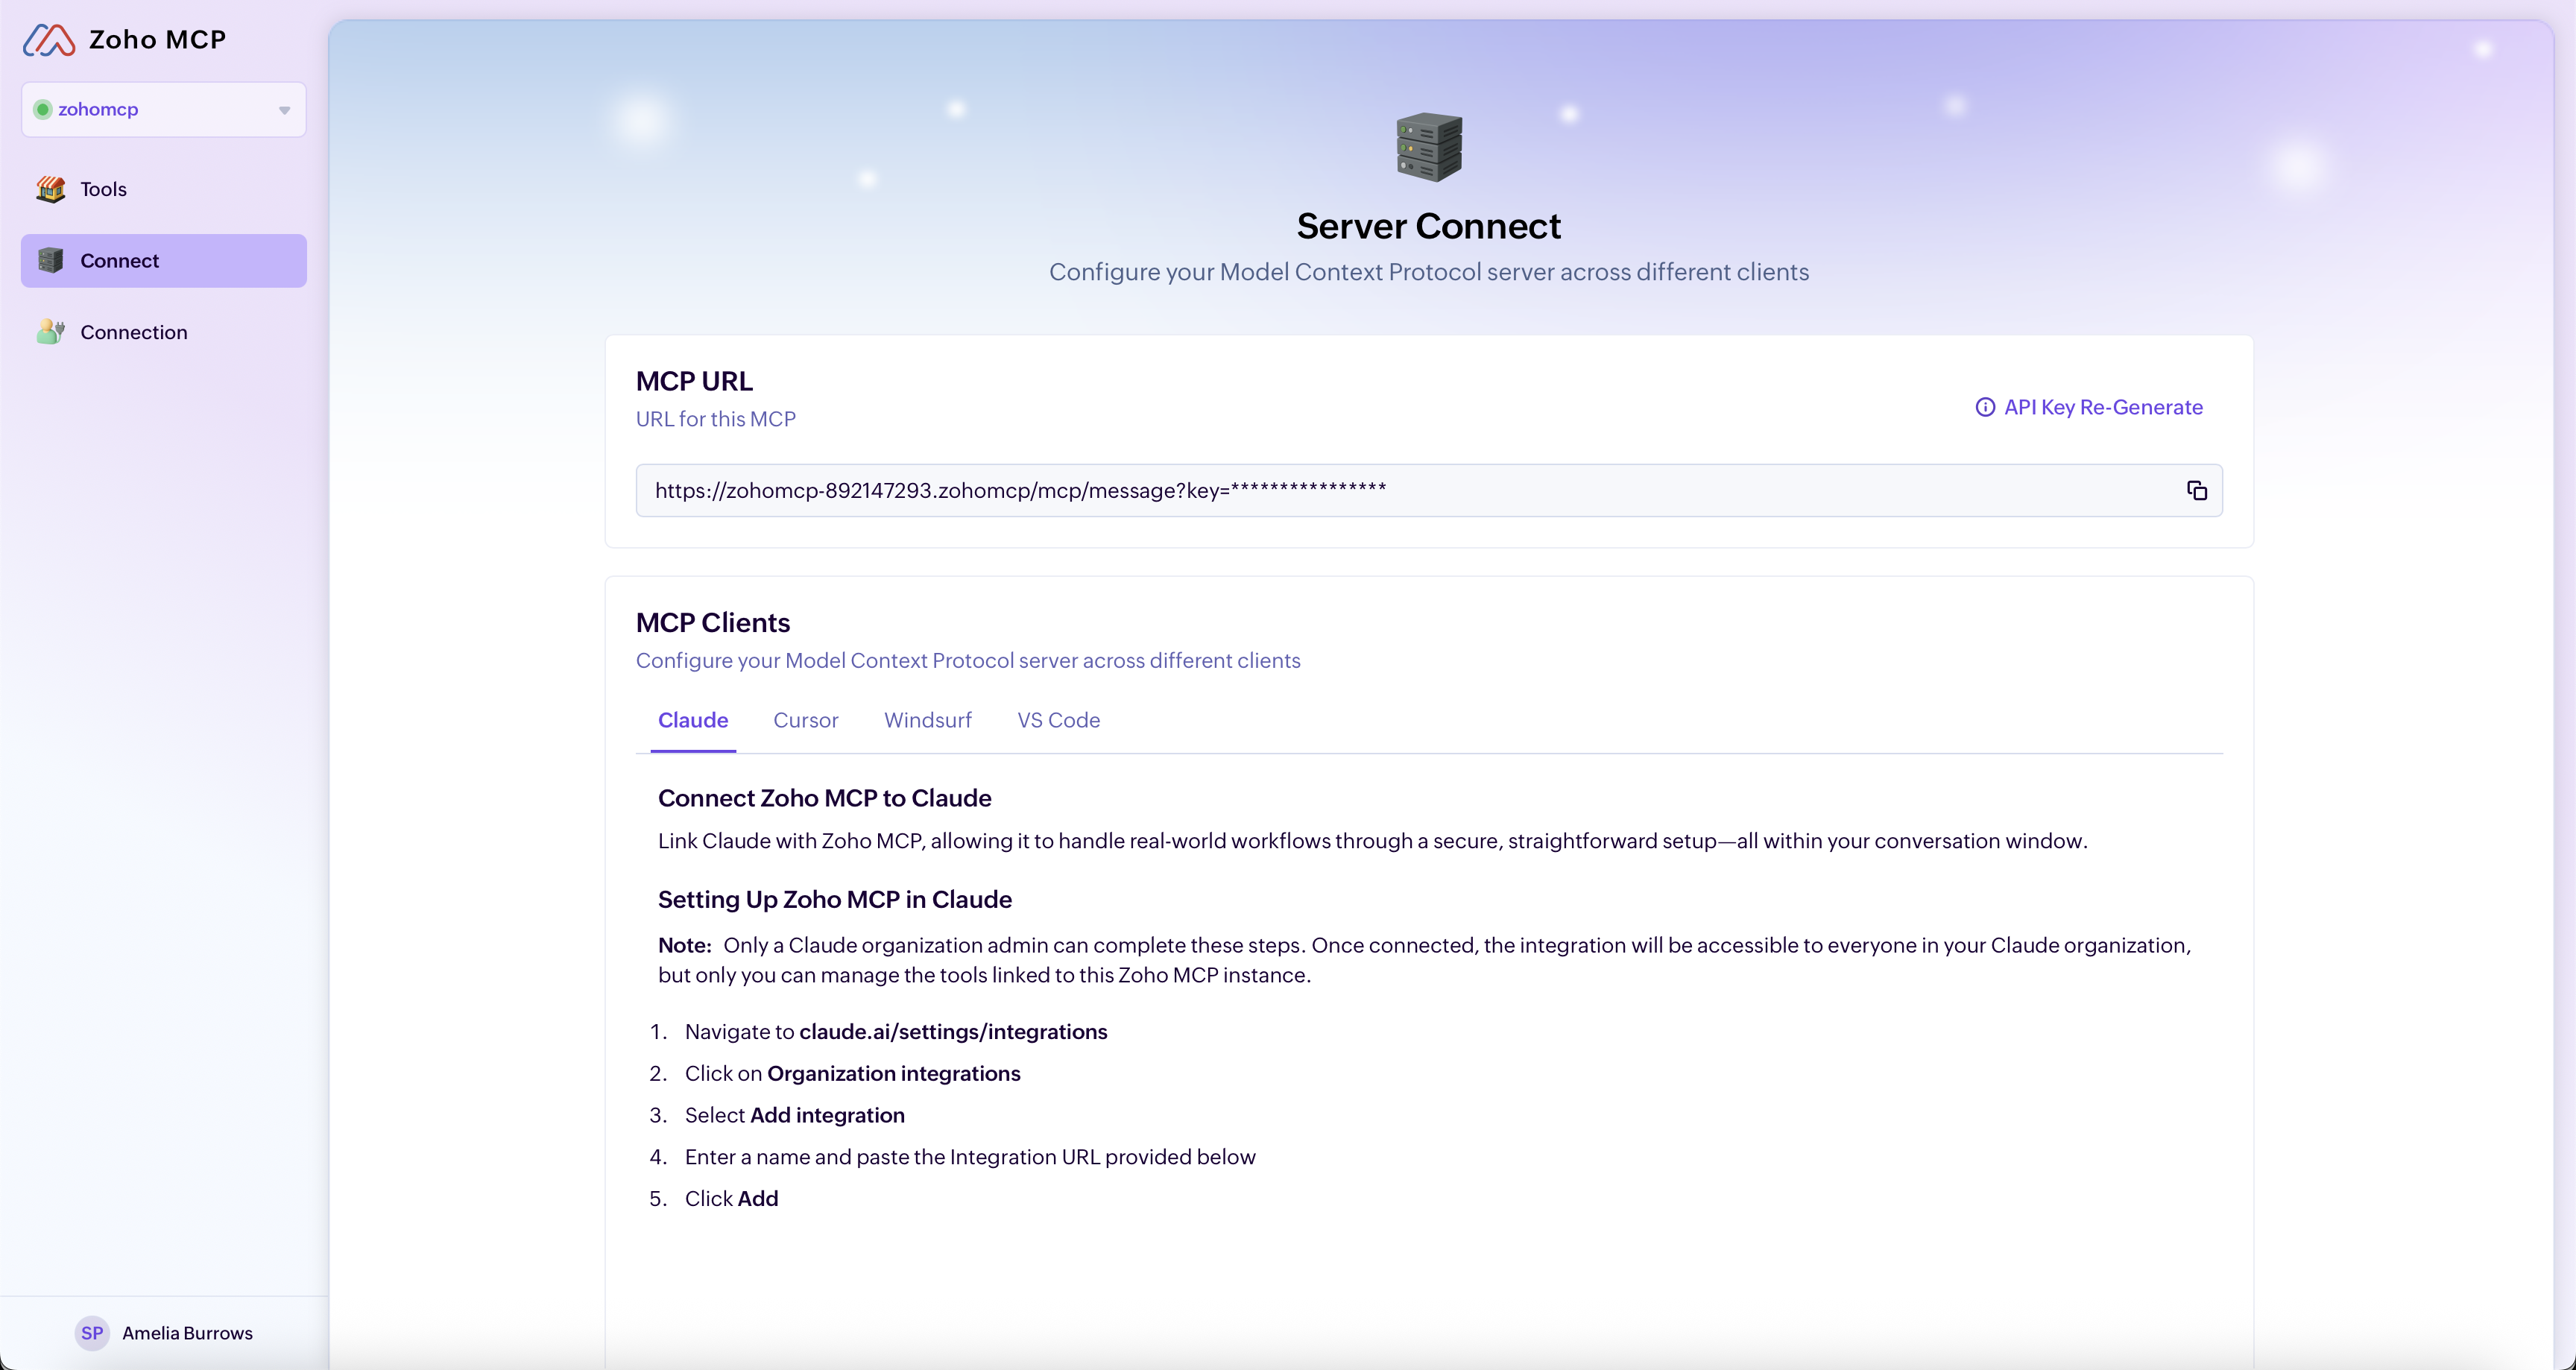Click the green status dot on zohomcp
Viewport: 2576px width, 1370px height.
43,110
